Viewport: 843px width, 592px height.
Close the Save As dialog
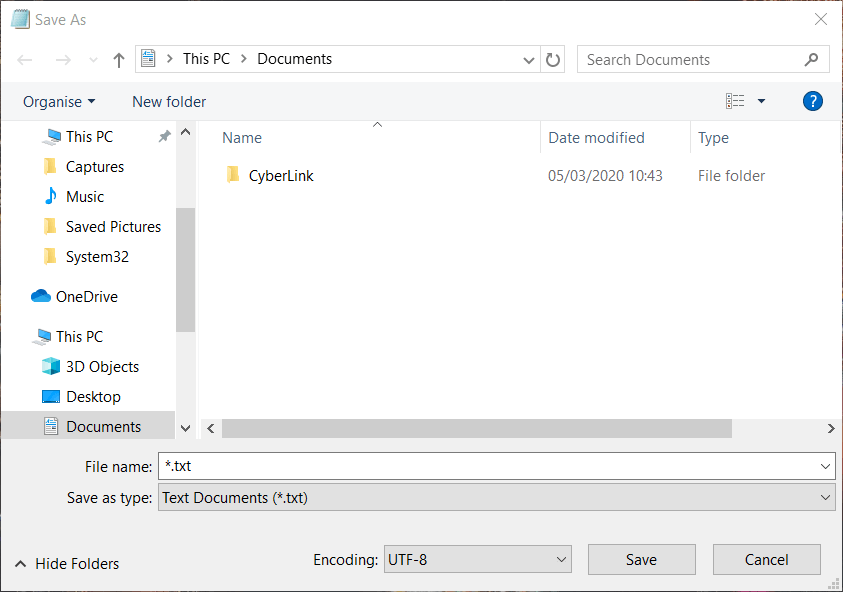(x=820, y=19)
